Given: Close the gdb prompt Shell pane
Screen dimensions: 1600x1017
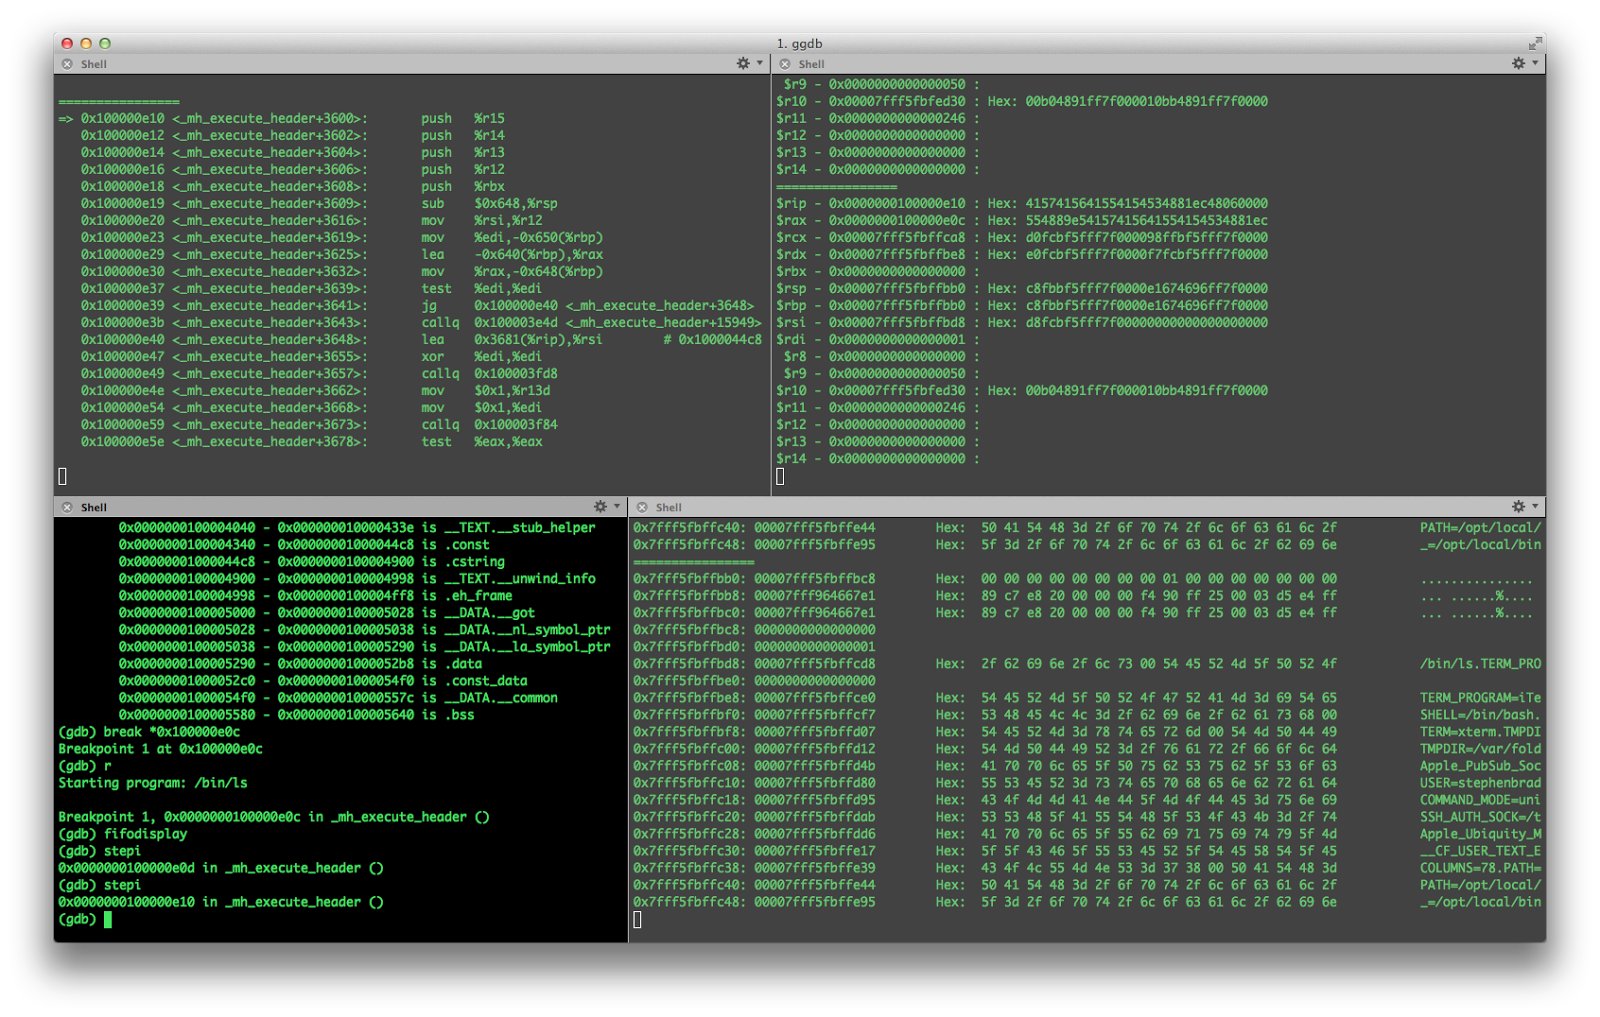Looking at the screenshot, I should pyautogui.click(x=67, y=508).
